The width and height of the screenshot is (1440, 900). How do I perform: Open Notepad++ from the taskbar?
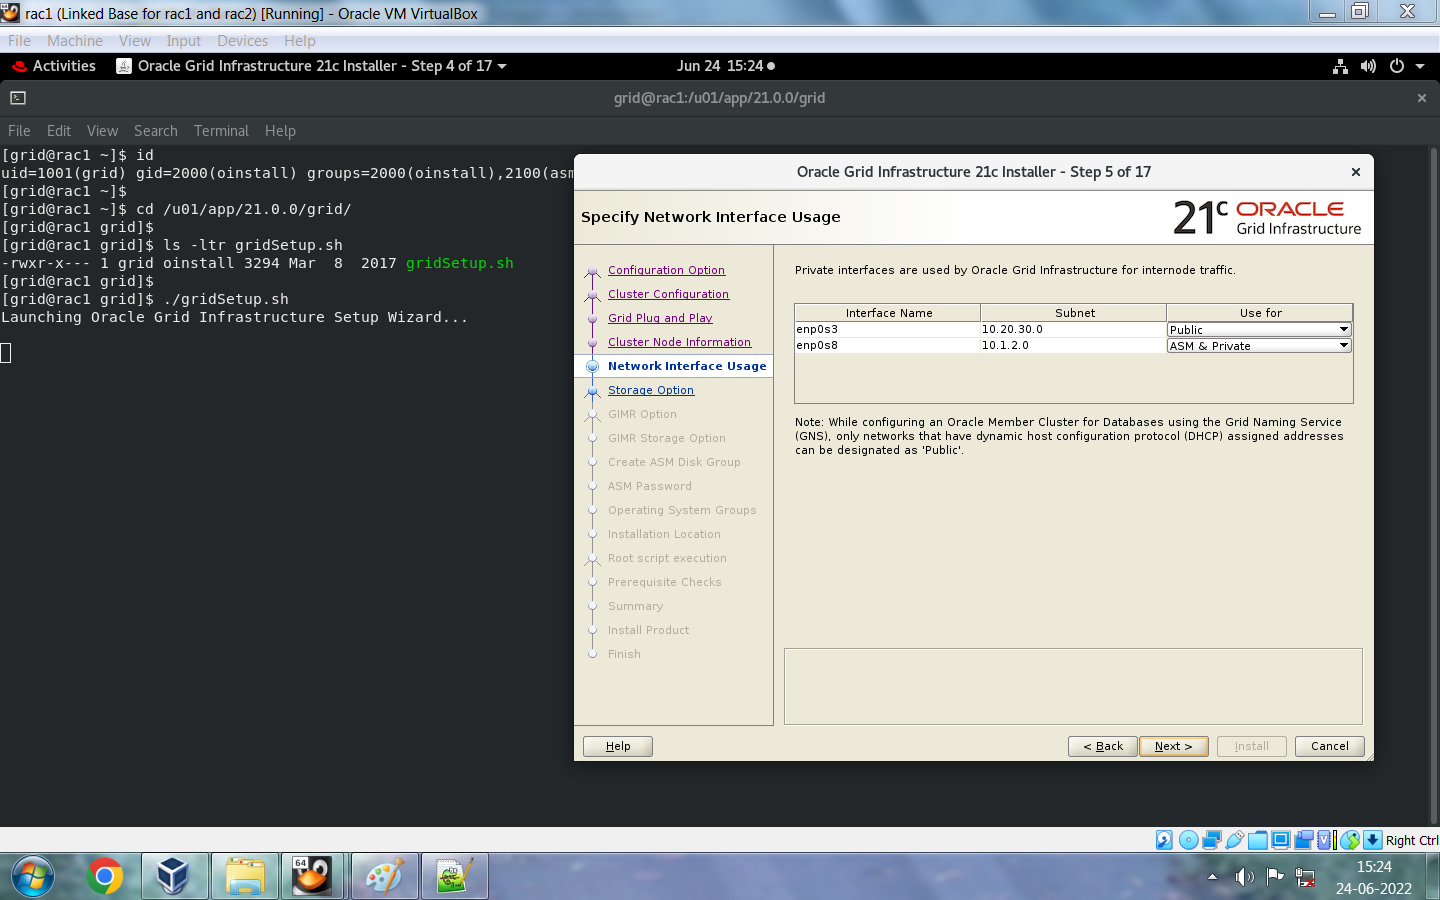pos(454,877)
